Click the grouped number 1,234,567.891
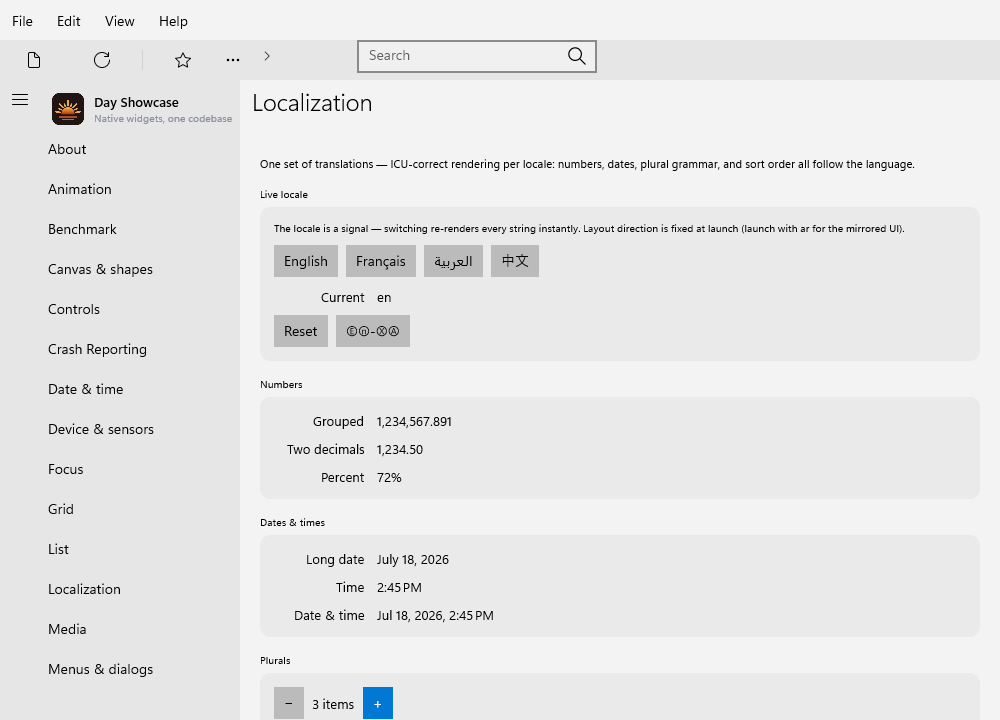This screenshot has height=720, width=1000. click(x=414, y=422)
